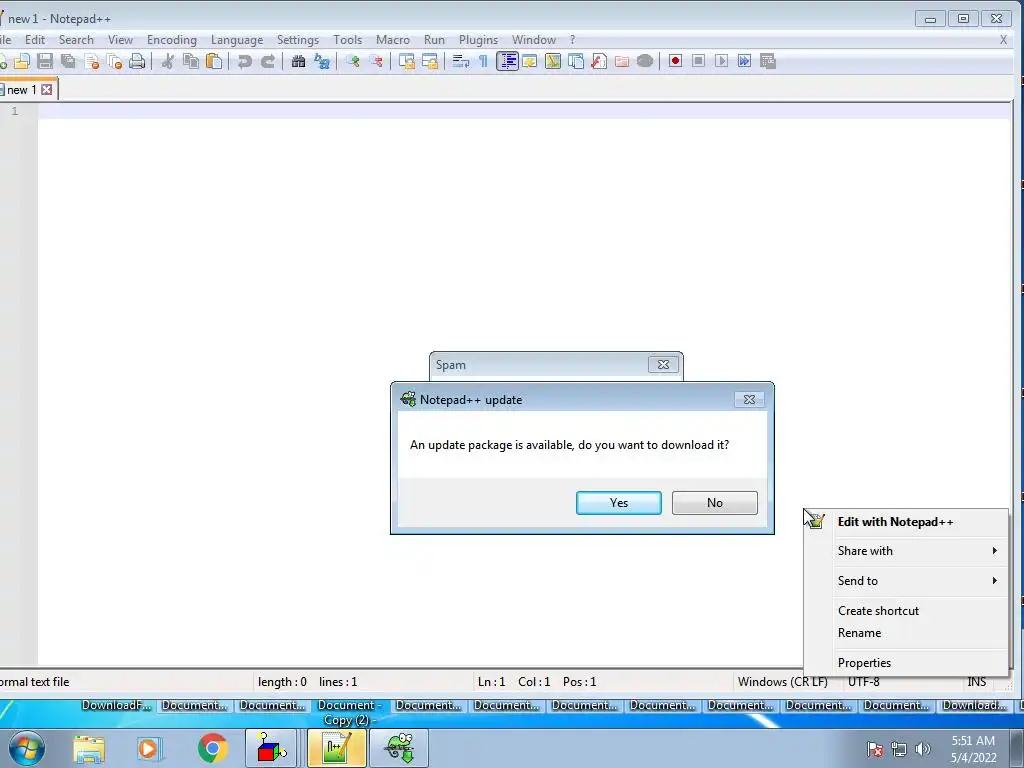
Task: Click the Undo toolbar arrow
Action: (245, 61)
